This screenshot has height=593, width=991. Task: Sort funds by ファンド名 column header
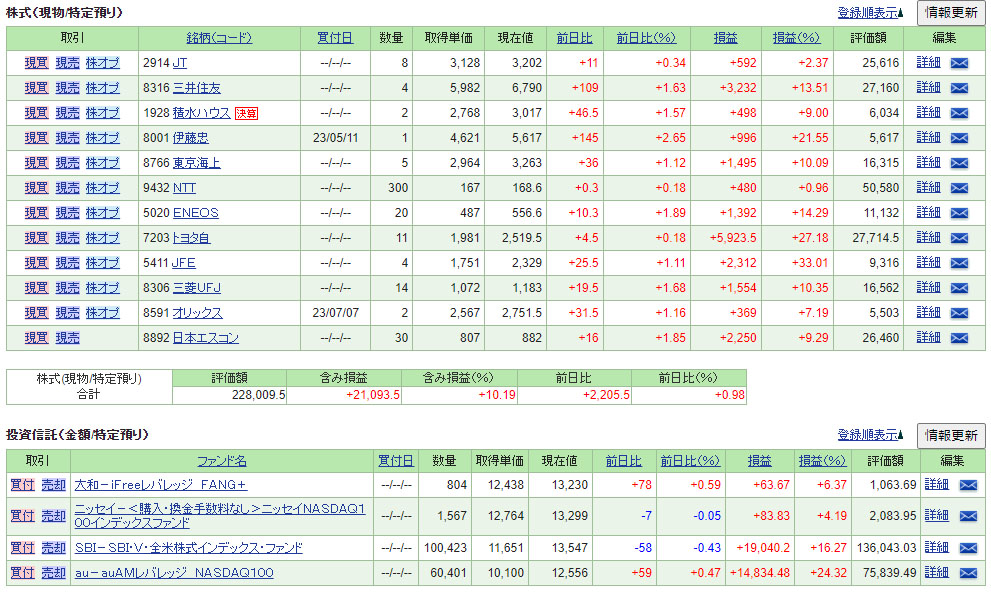pos(222,461)
